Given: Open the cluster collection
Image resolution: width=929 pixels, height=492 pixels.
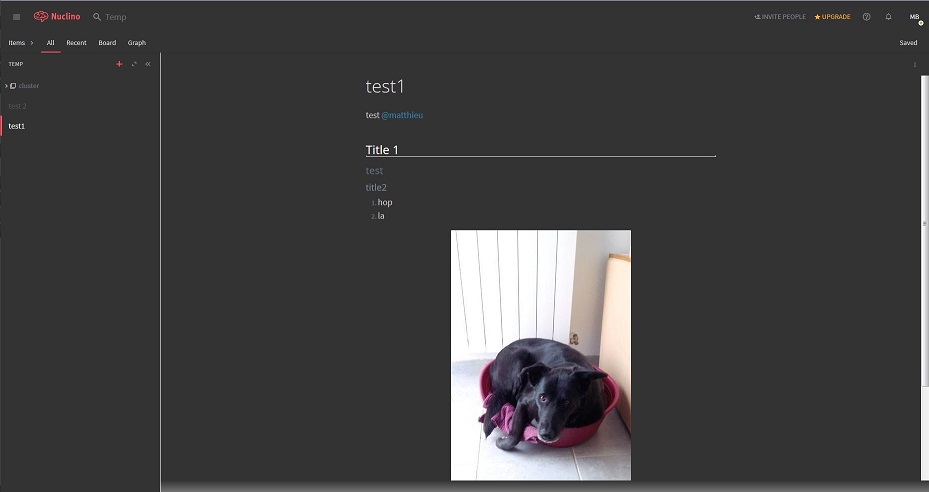Looking at the screenshot, I should coord(28,86).
